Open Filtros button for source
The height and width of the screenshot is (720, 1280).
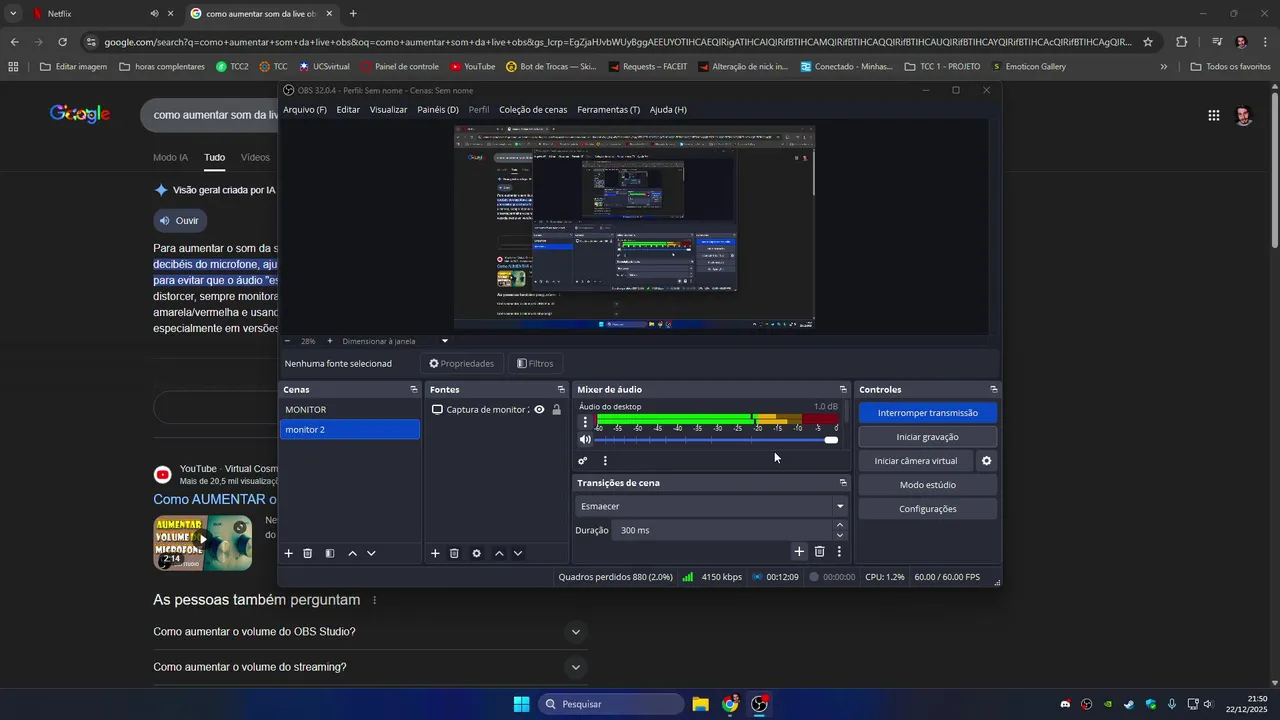point(535,364)
